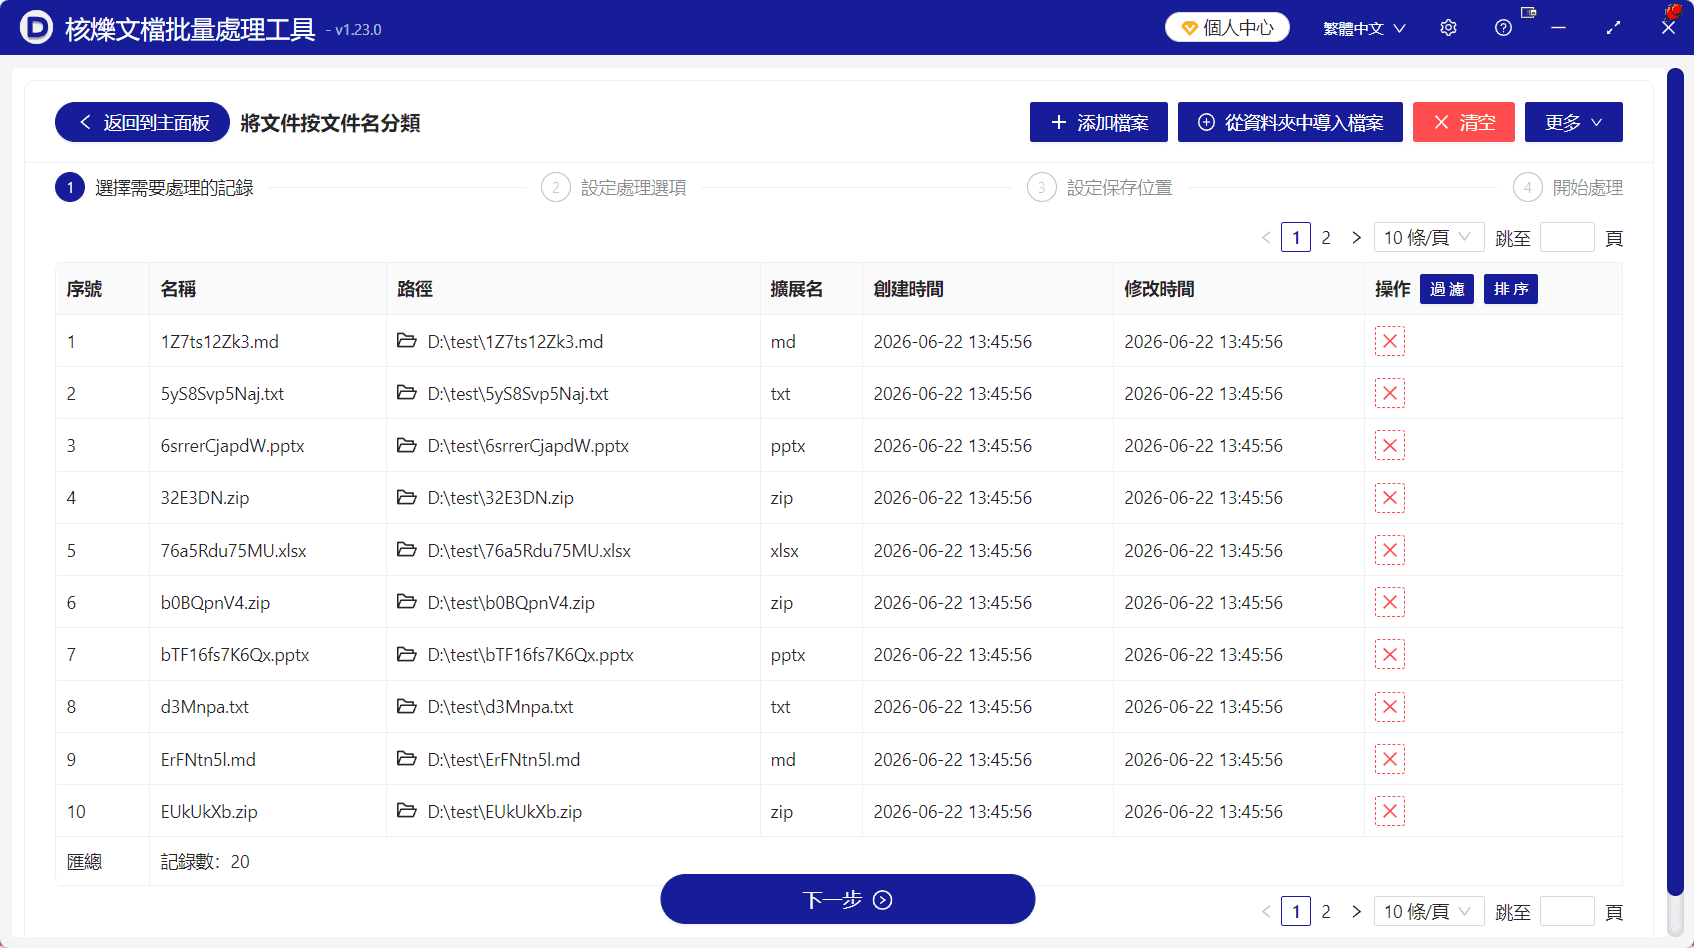Open bottom 10 條/頁 page size dropdown
Viewport: 1694px width, 948px height.
pyautogui.click(x=1428, y=912)
